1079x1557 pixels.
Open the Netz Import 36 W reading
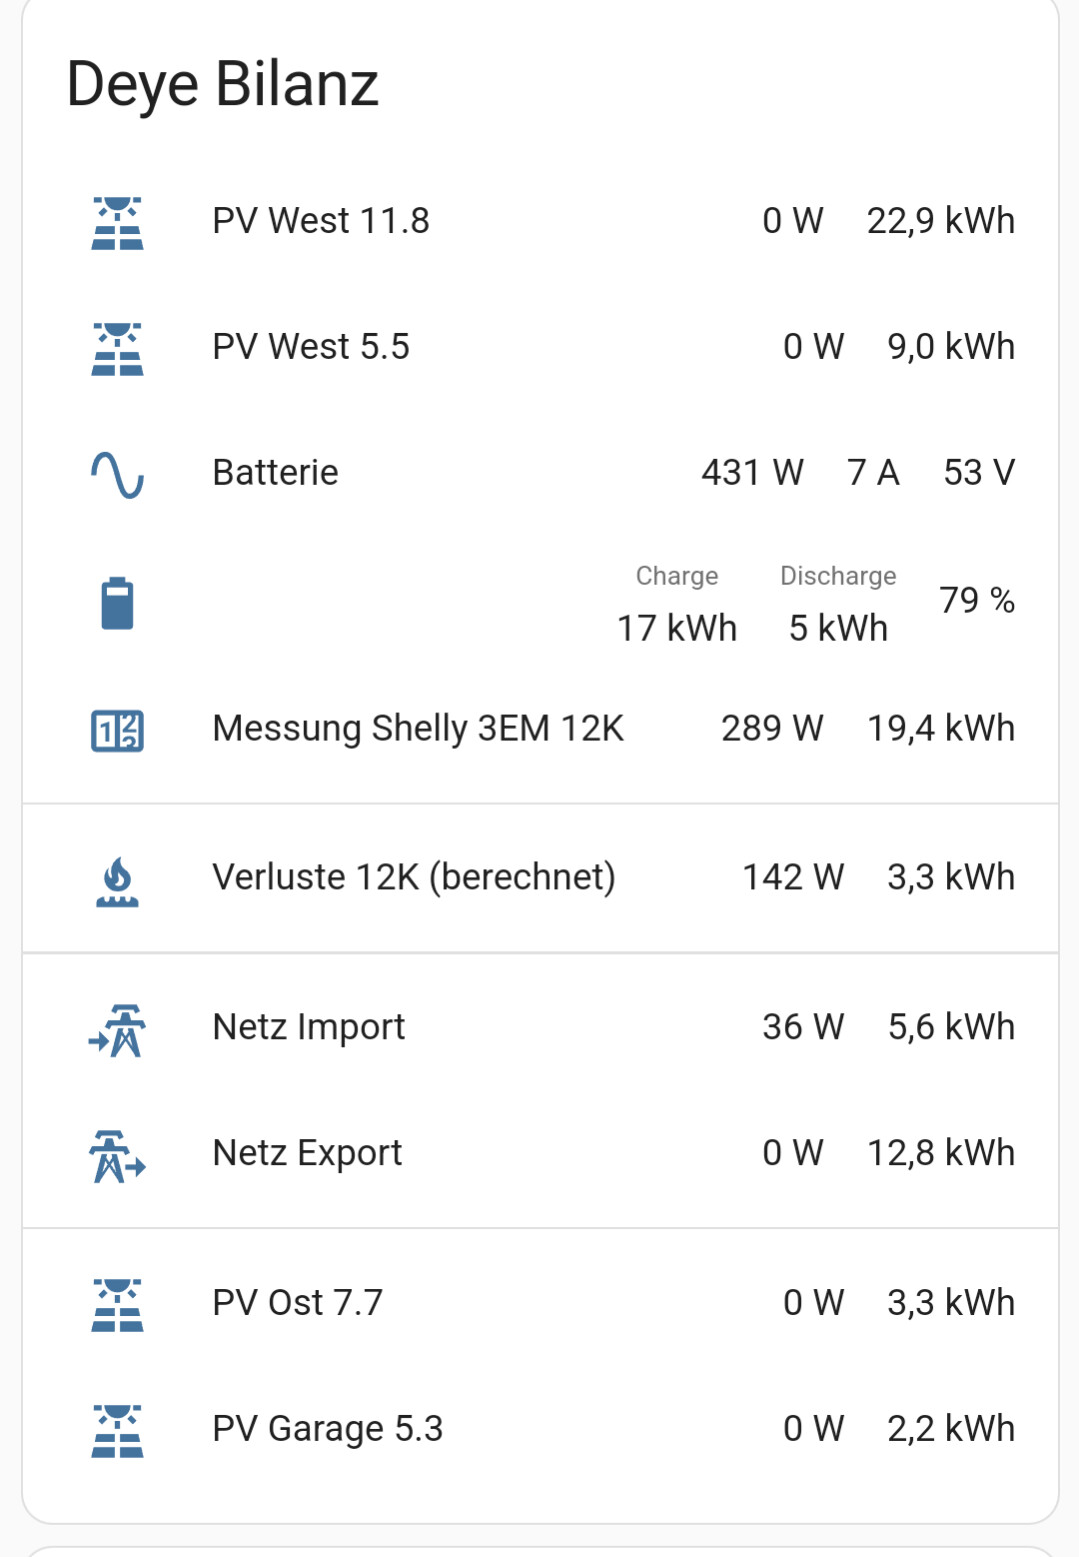(803, 1027)
